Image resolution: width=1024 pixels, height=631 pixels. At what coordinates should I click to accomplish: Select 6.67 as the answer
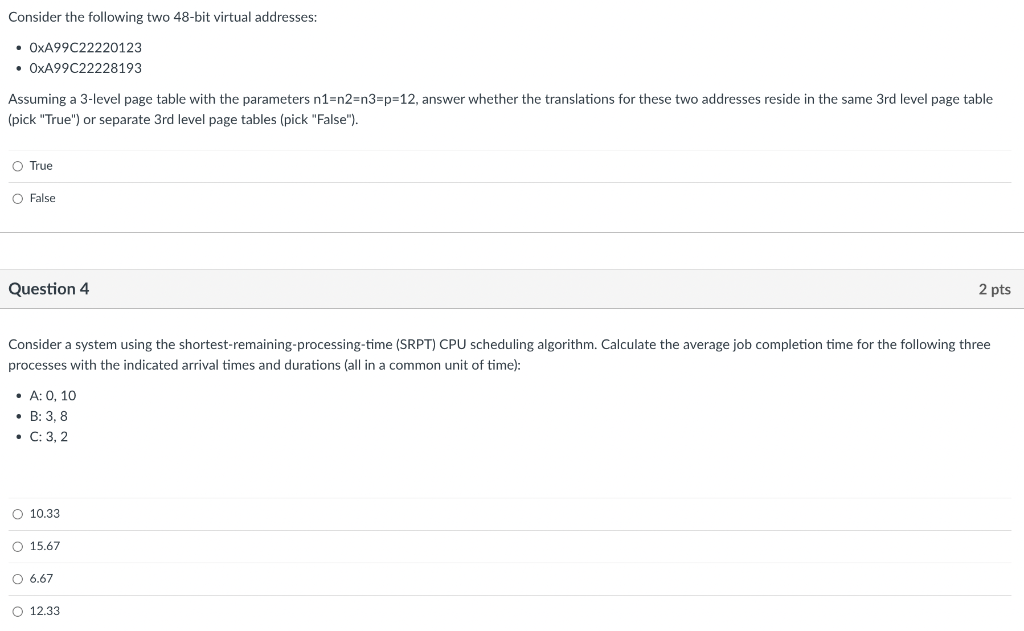pos(17,578)
